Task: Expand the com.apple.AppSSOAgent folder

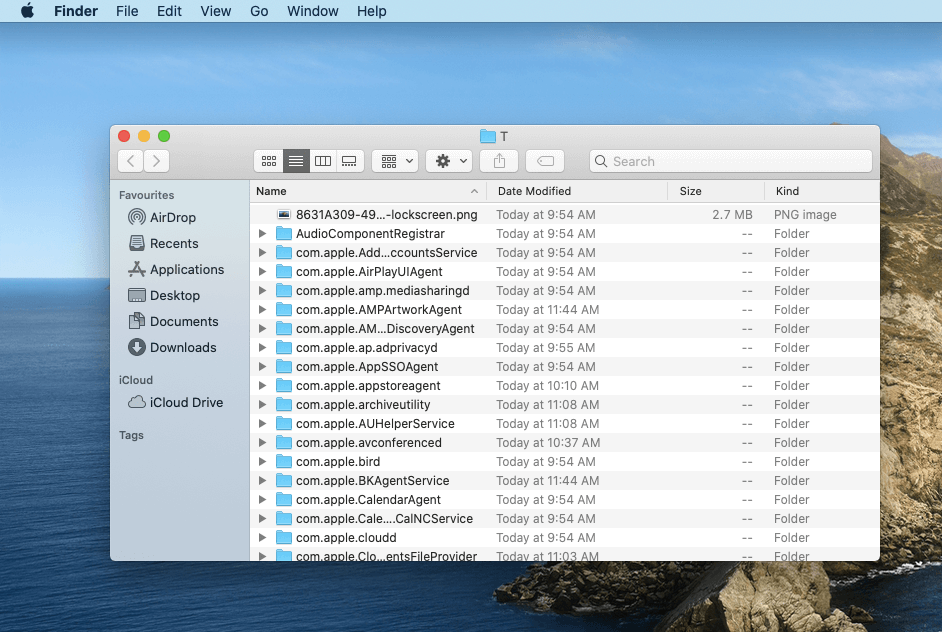Action: point(263,366)
